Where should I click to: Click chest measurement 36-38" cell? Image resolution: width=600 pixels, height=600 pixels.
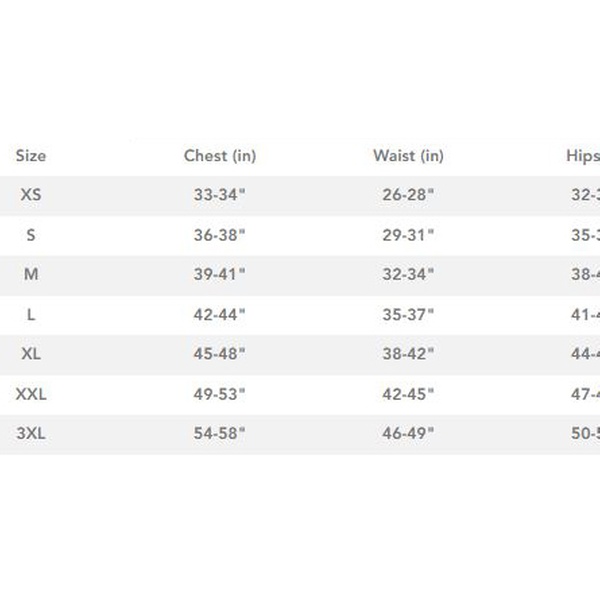(219, 235)
